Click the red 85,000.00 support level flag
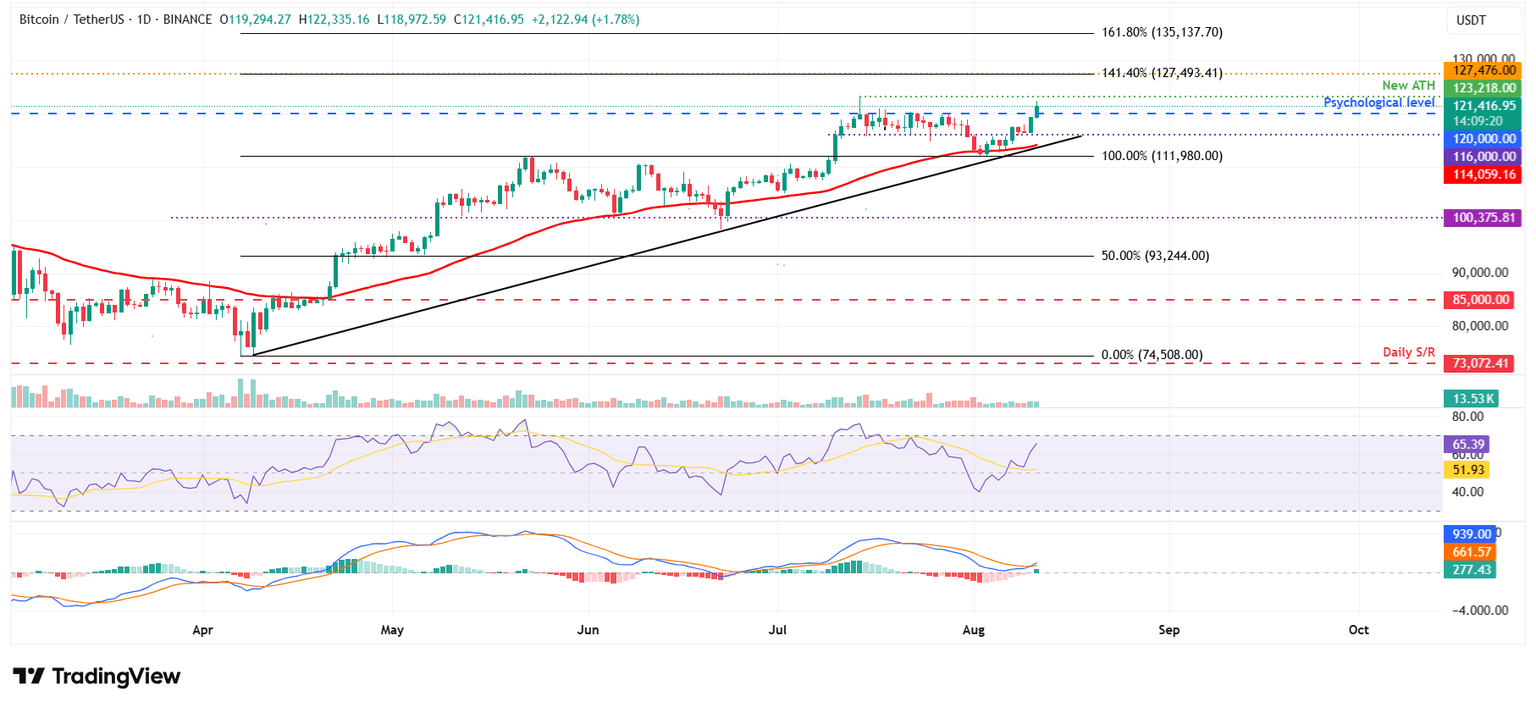The width and height of the screenshot is (1536, 708). coord(1484,299)
